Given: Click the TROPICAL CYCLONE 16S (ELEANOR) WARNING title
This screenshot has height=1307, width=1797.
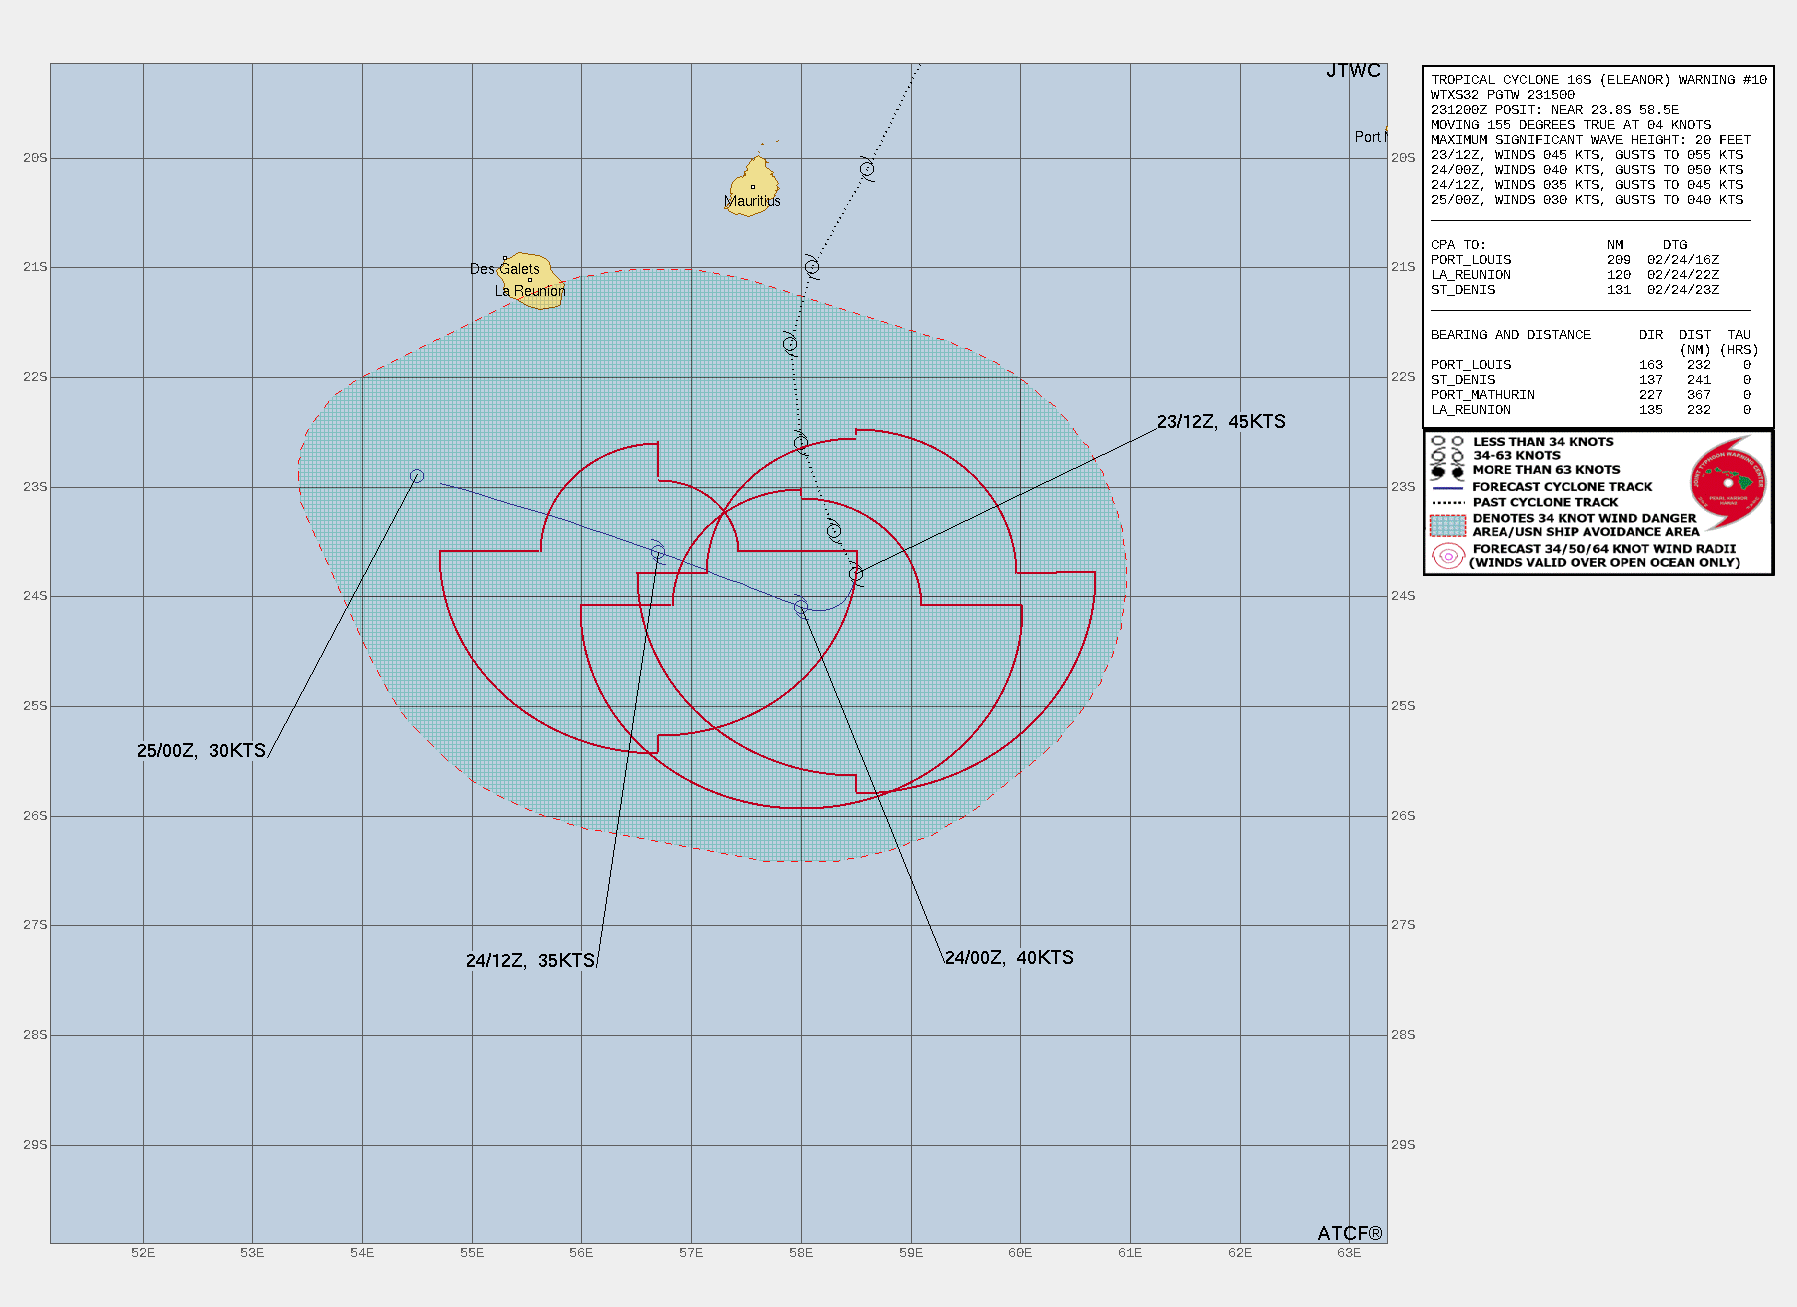Looking at the screenshot, I should tap(1598, 80).
